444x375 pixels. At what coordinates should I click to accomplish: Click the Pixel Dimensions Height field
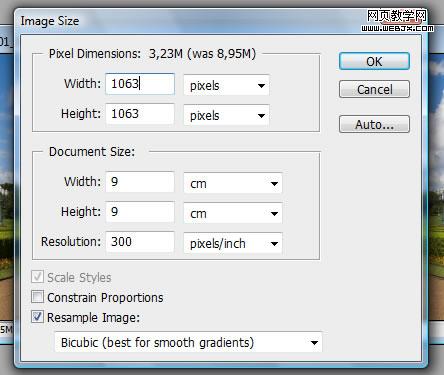pos(140,114)
